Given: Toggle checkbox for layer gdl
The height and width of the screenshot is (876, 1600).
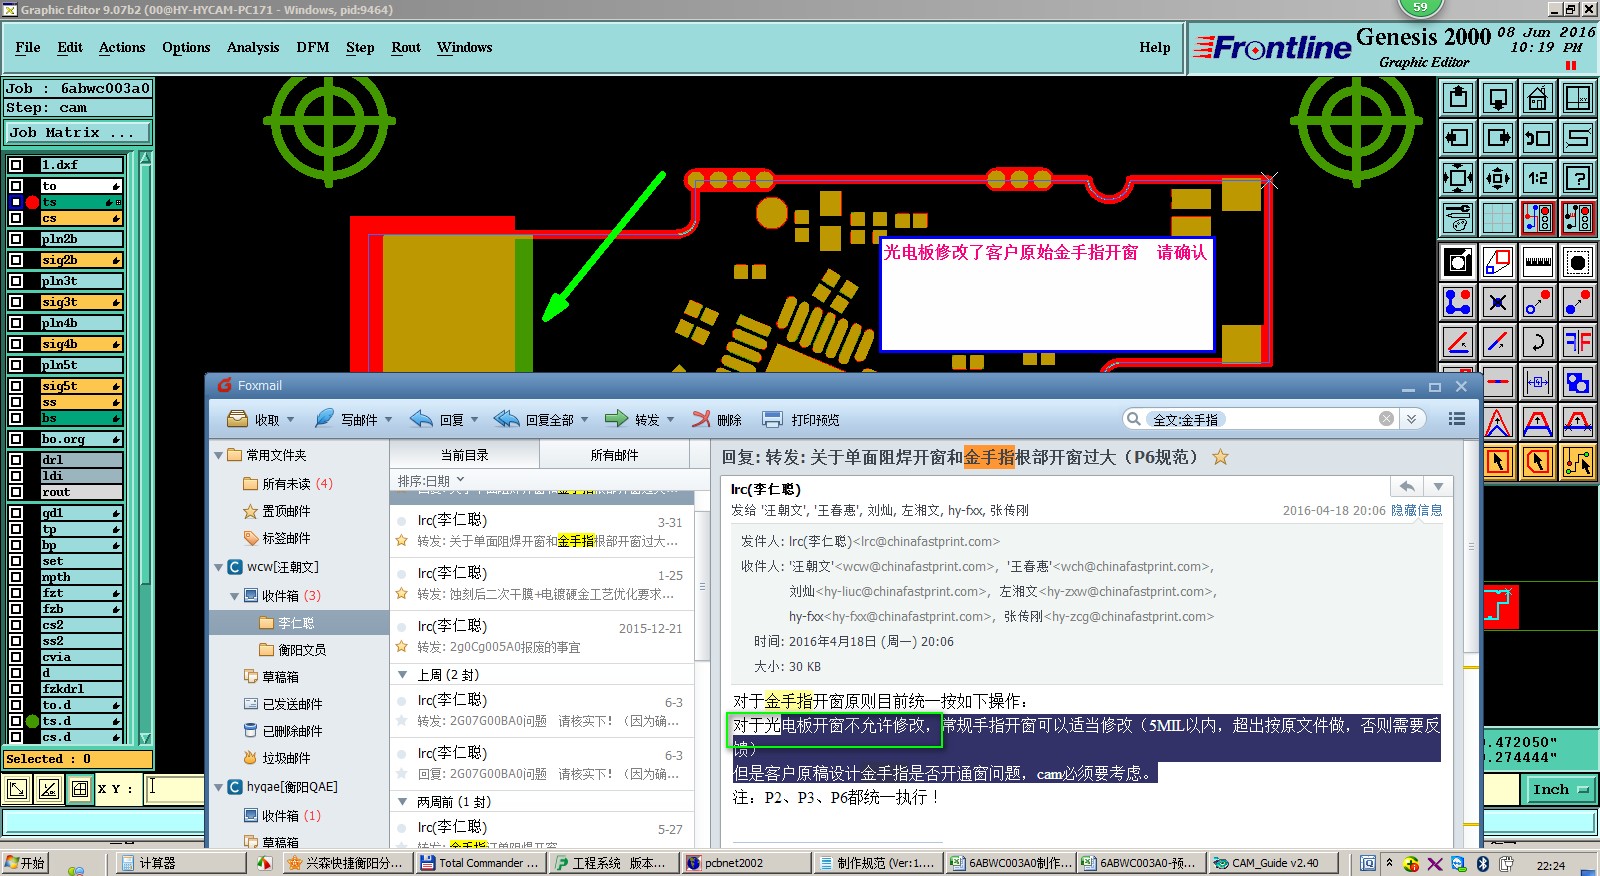Looking at the screenshot, I should [x=16, y=513].
